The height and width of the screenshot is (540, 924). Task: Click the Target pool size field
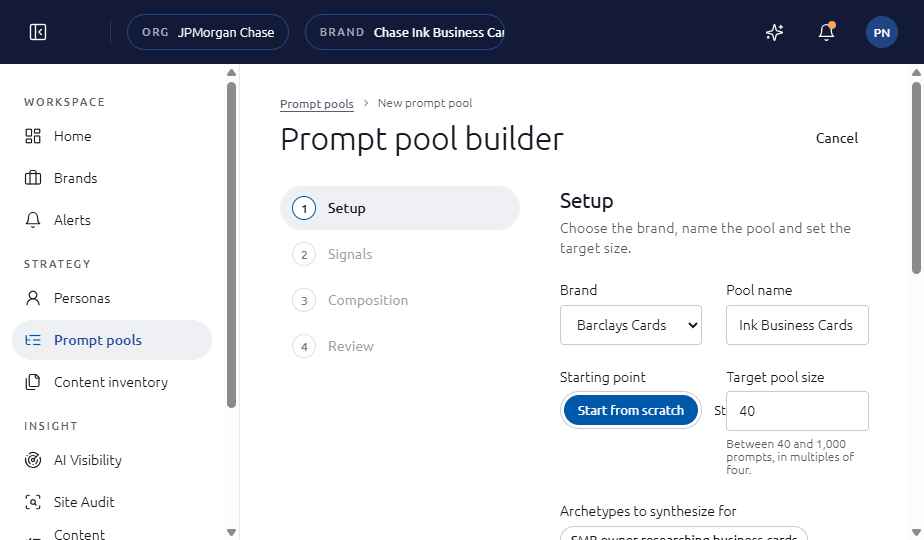tap(797, 411)
